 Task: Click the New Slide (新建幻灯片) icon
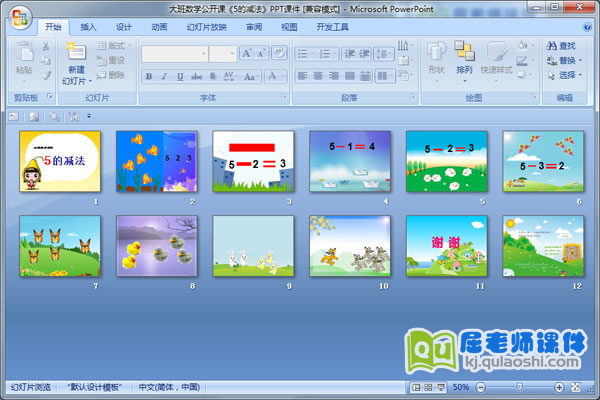(76, 52)
